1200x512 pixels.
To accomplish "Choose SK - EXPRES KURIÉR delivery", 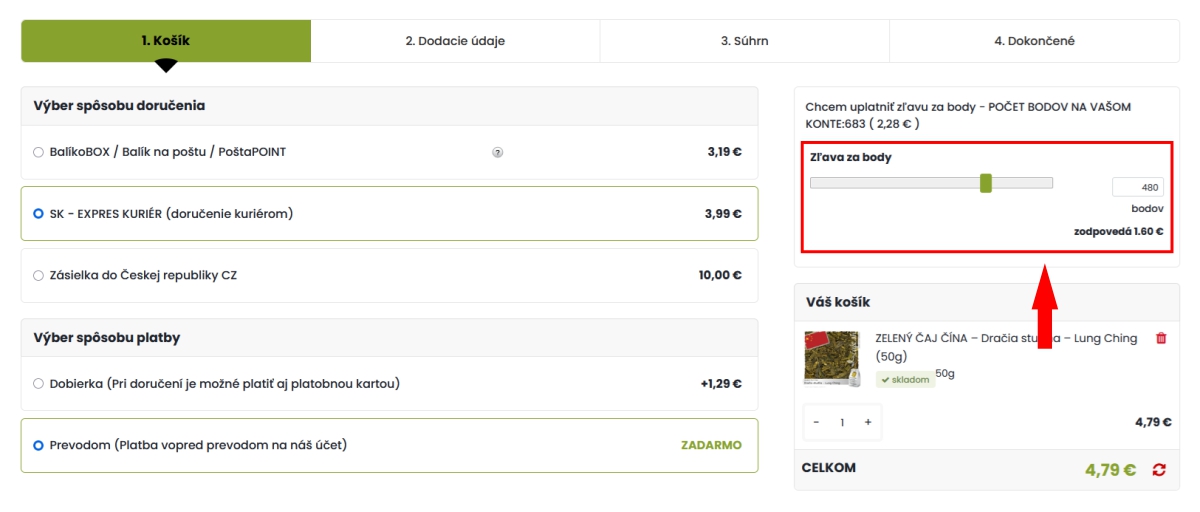I will pyautogui.click(x=39, y=214).
